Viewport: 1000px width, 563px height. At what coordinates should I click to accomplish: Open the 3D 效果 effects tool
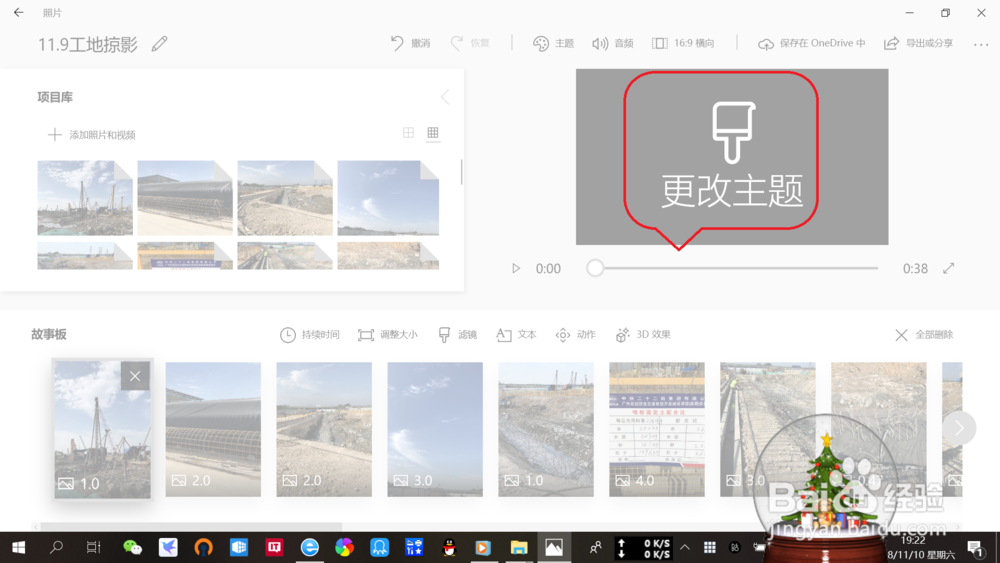[x=643, y=335]
